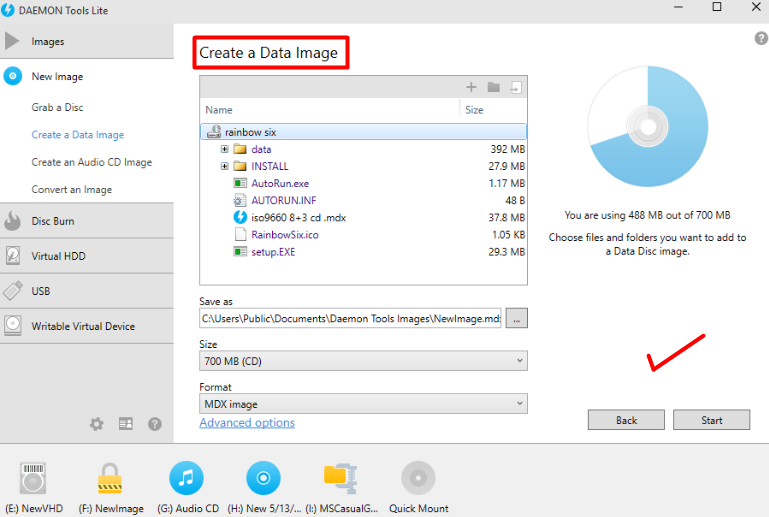Viewport: 769px width, 517px height.
Task: Click the Writable Virtual Device disc icon
Action: [x=13, y=326]
